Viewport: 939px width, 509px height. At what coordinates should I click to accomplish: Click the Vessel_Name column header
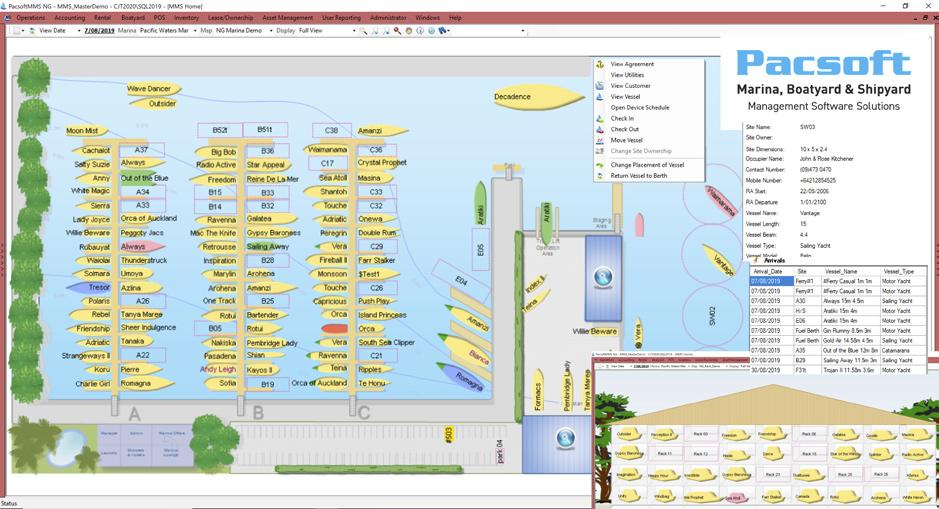(850, 271)
